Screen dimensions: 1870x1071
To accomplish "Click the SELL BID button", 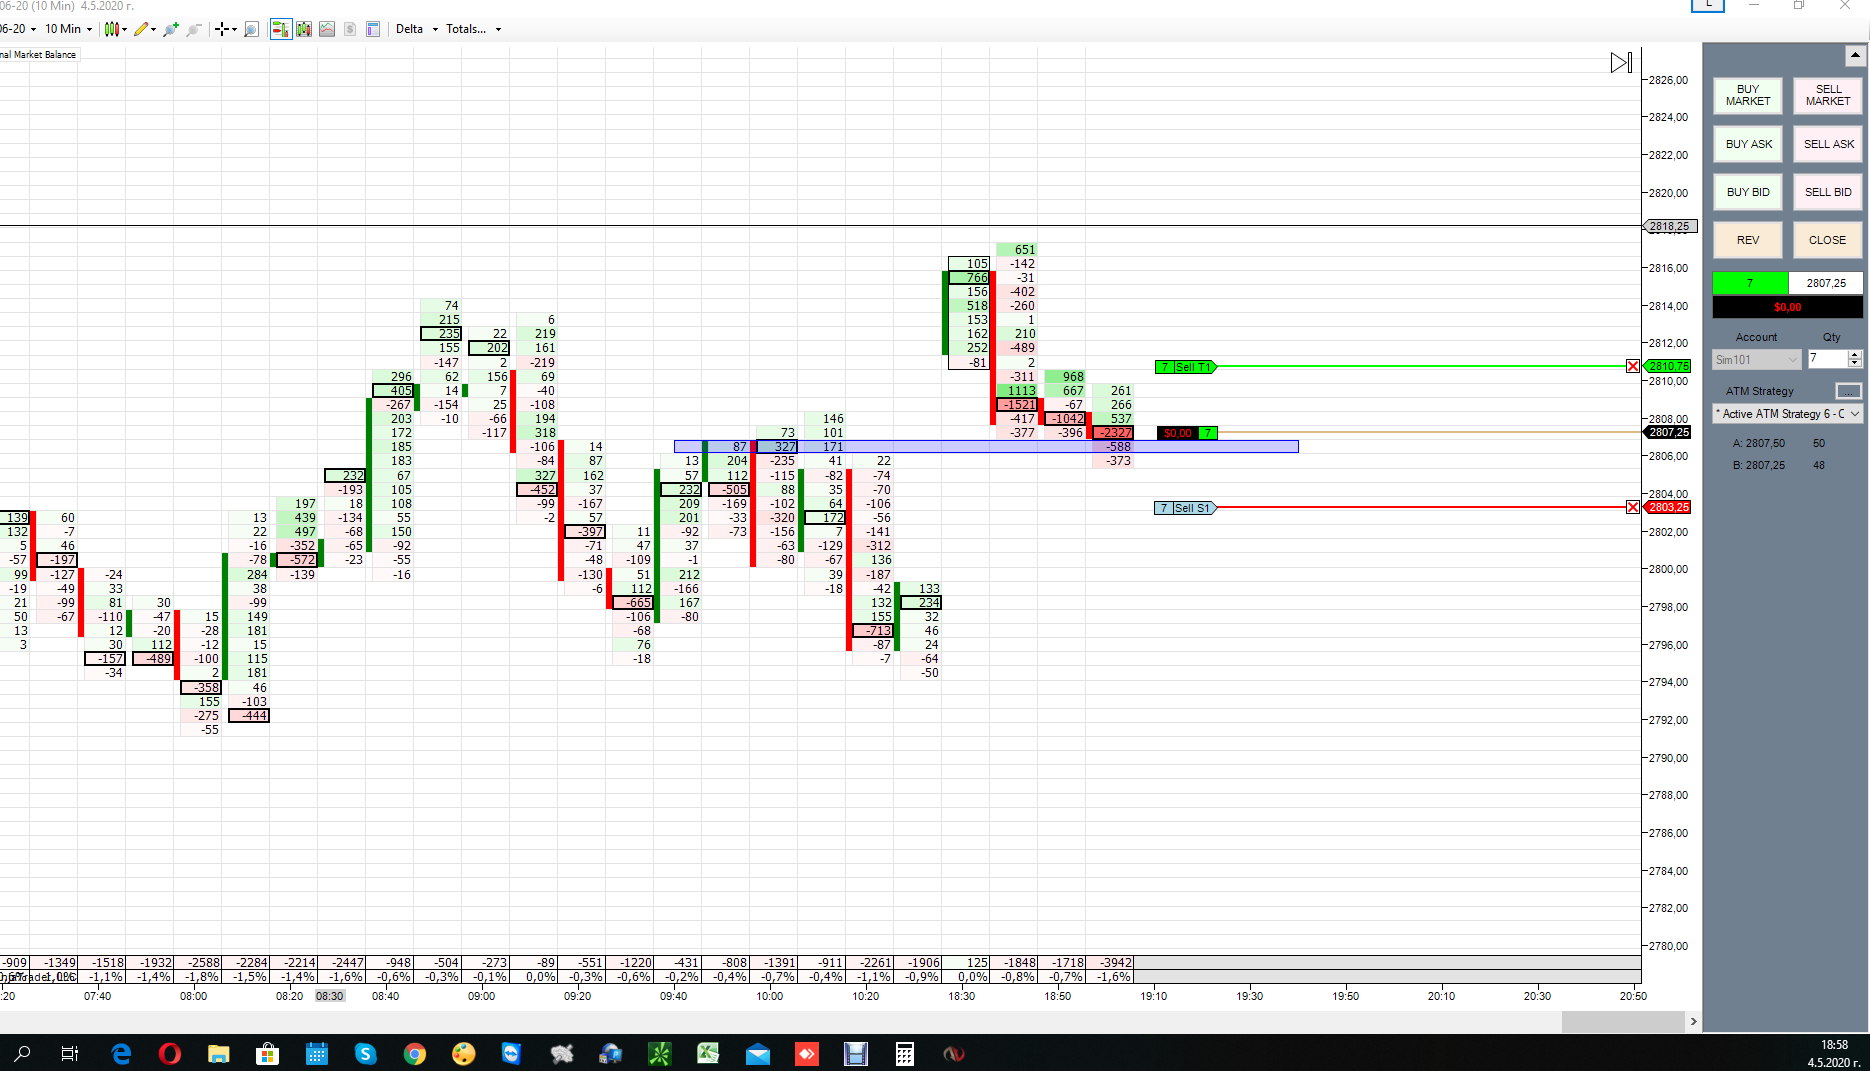I will click(1828, 192).
